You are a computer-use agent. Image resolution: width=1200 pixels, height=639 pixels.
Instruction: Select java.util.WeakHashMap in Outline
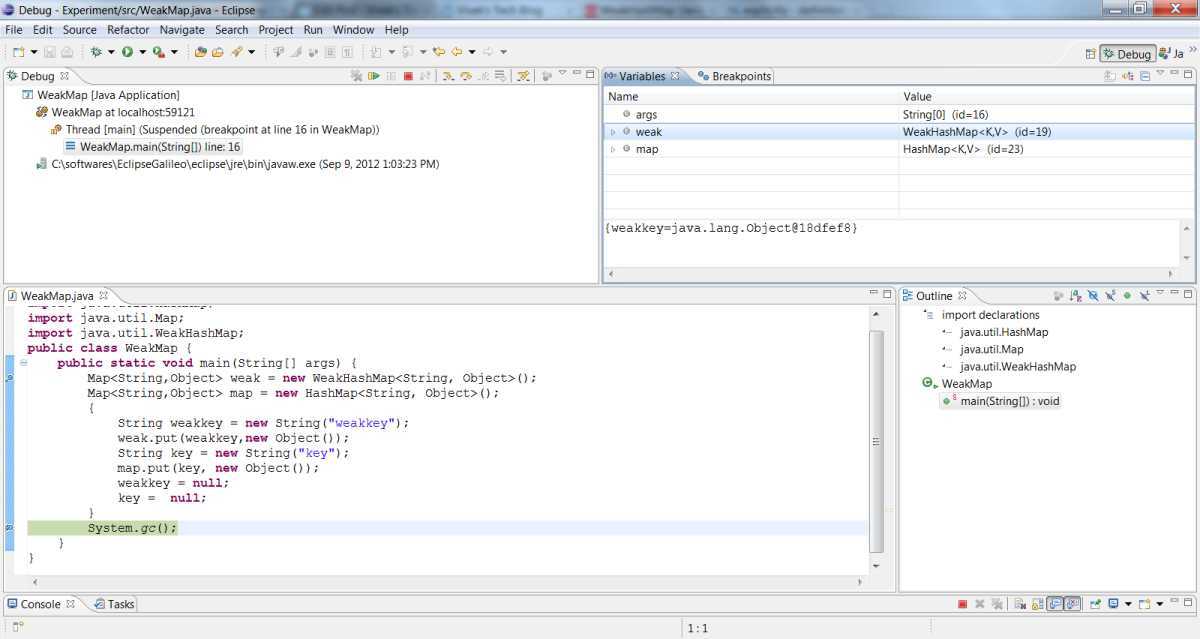coord(1018,367)
